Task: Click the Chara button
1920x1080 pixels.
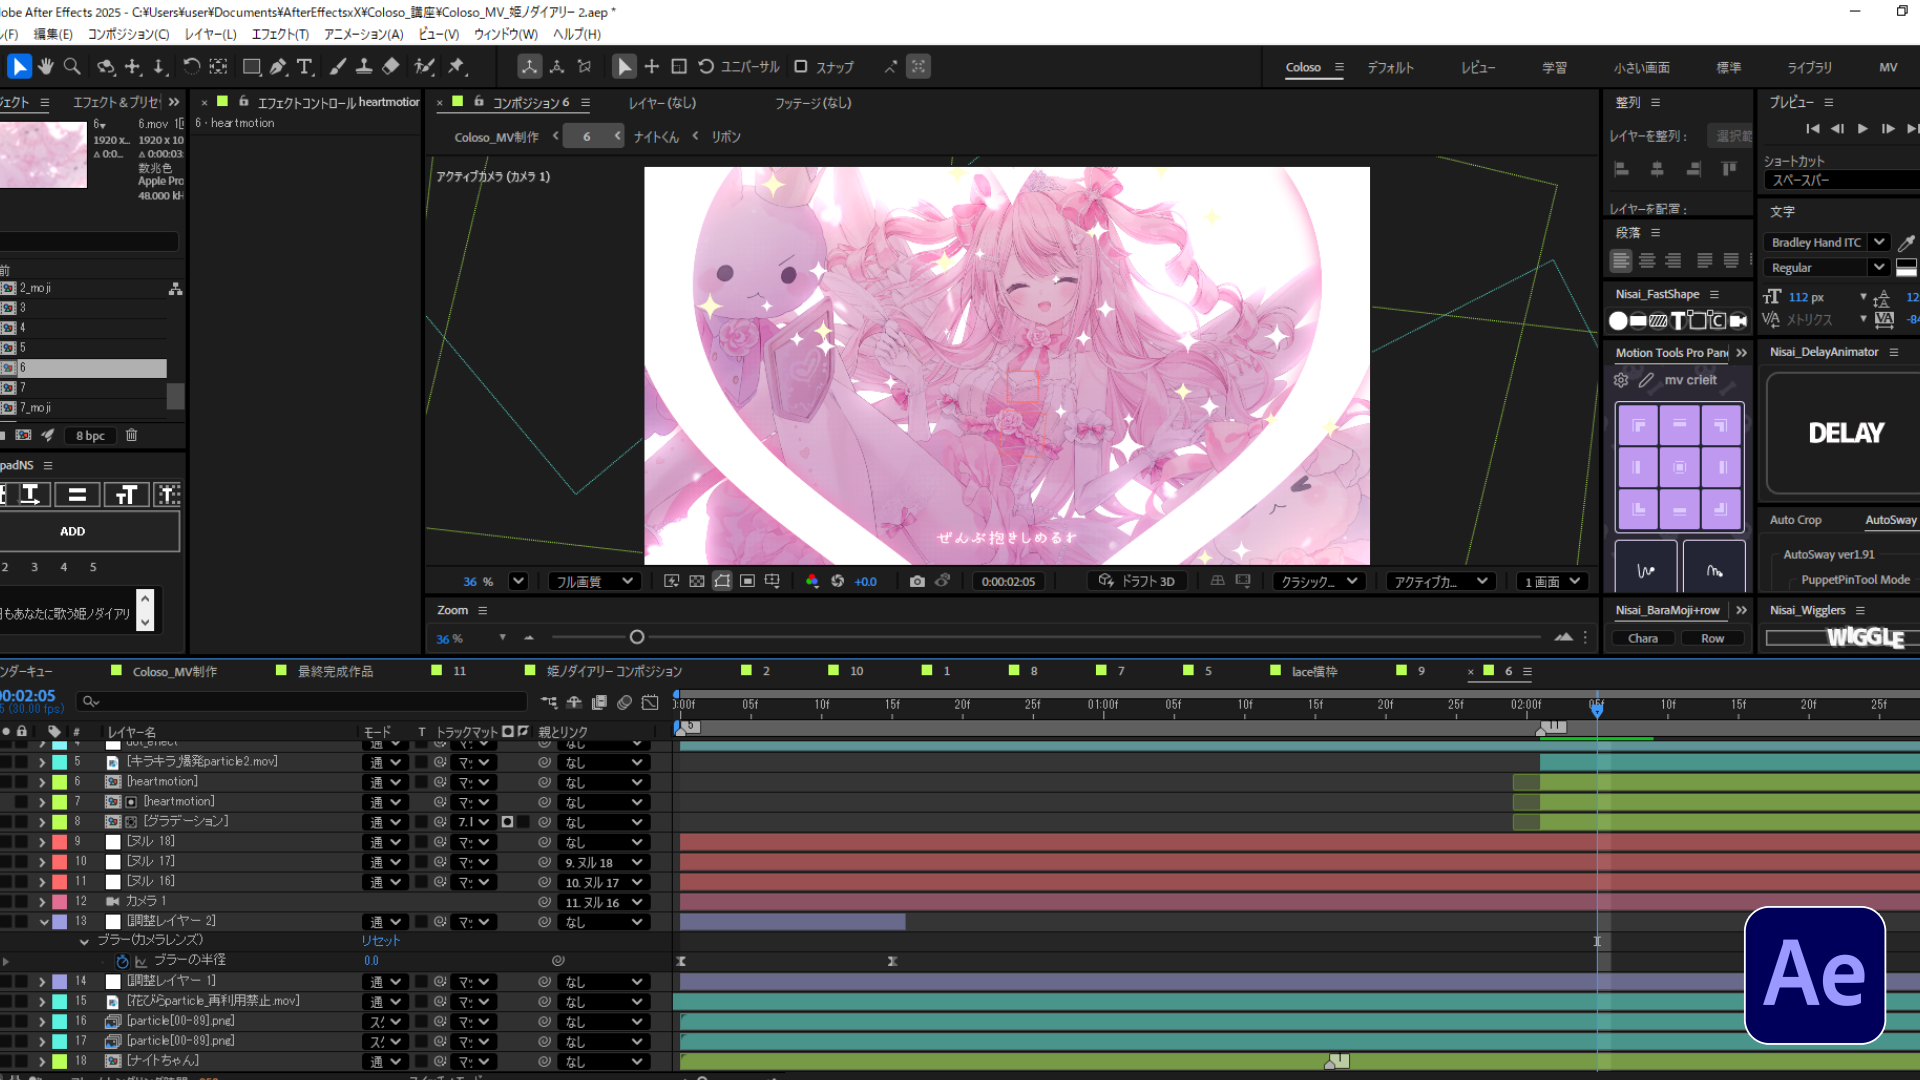Action: point(1643,639)
